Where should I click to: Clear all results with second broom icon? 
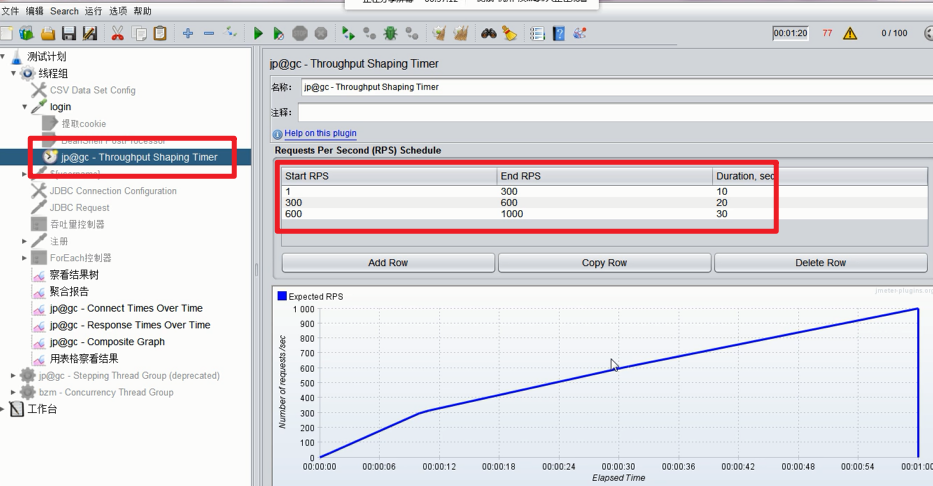point(461,33)
